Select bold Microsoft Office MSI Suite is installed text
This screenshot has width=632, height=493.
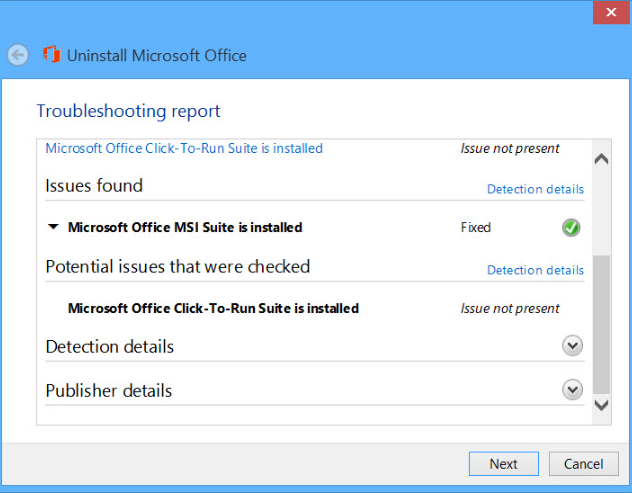point(185,227)
